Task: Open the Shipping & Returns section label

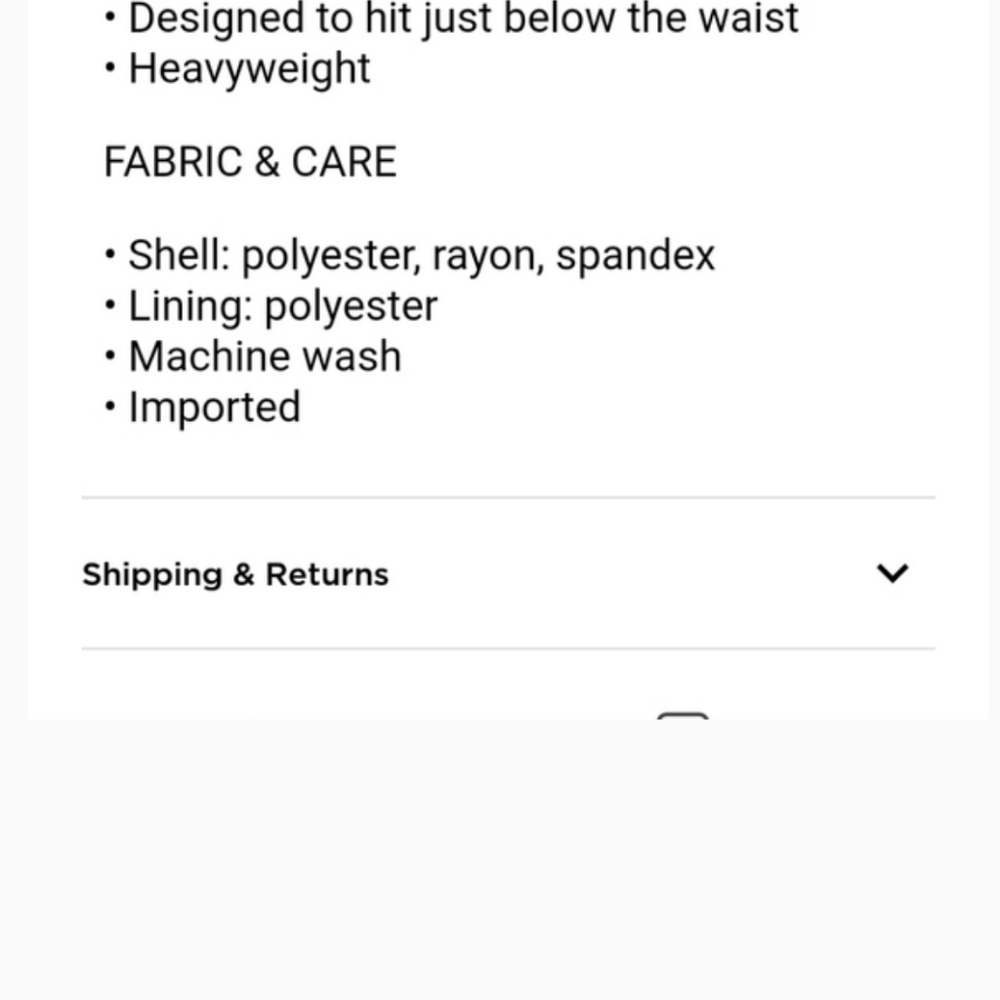Action: [x=235, y=575]
